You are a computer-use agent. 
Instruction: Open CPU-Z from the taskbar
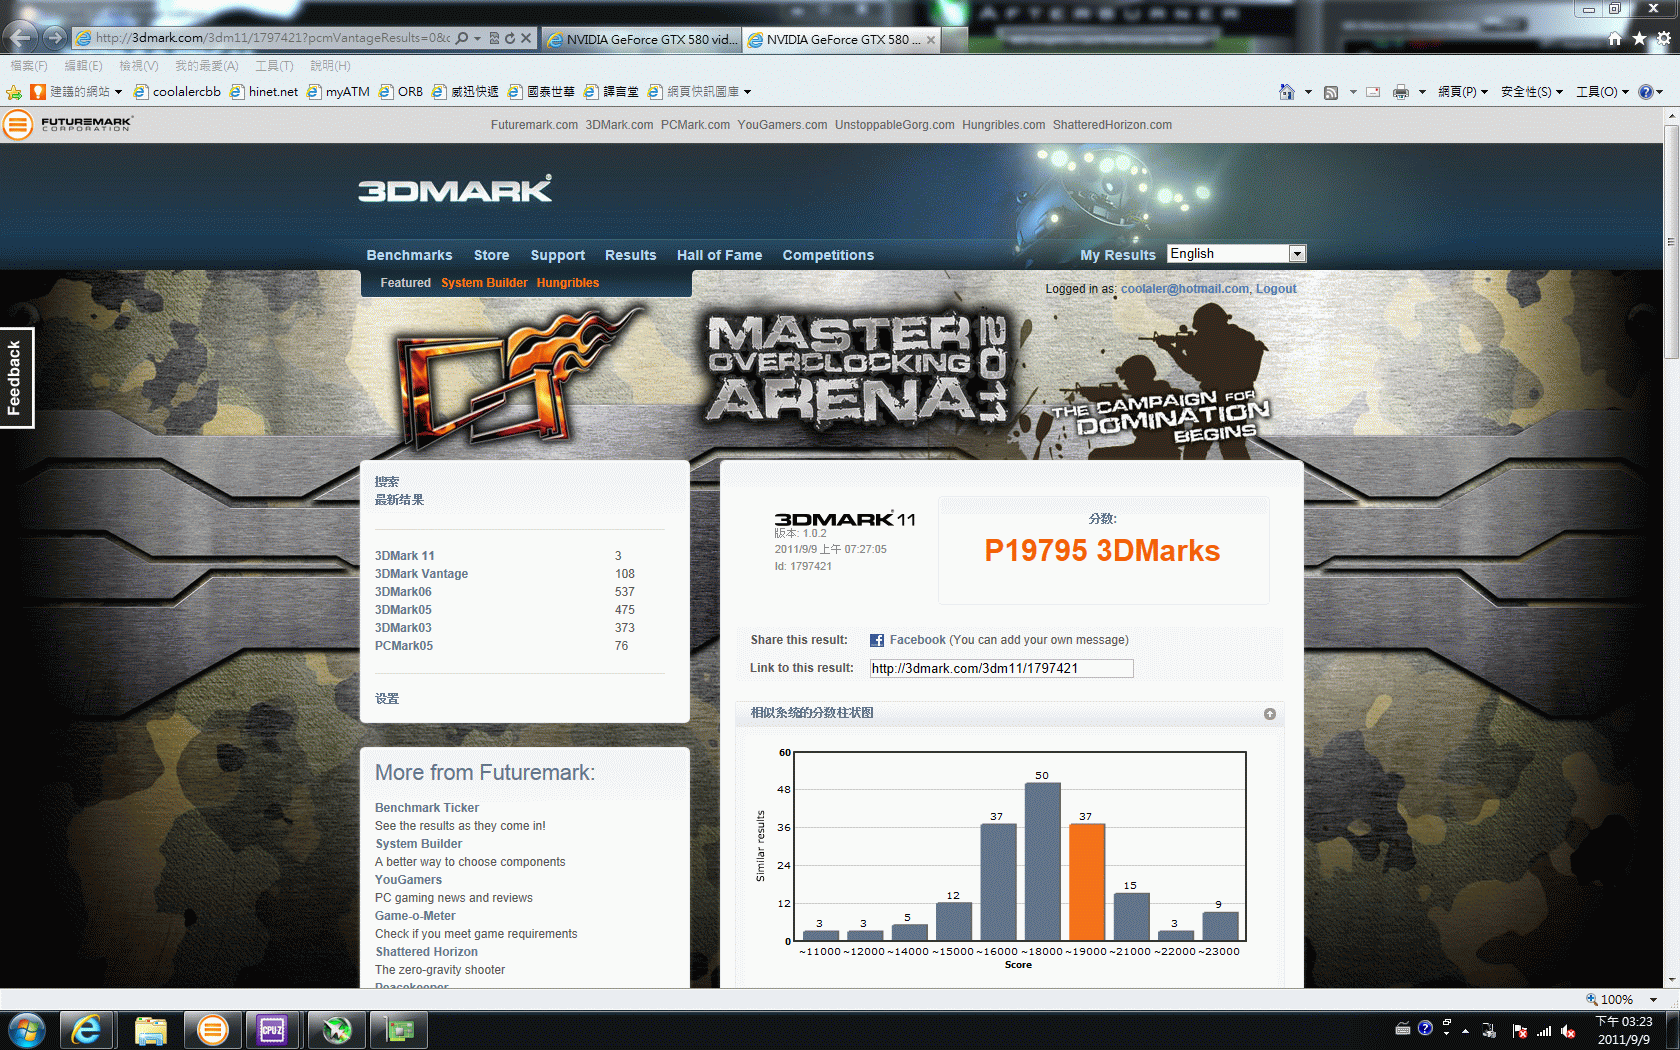click(x=272, y=1030)
